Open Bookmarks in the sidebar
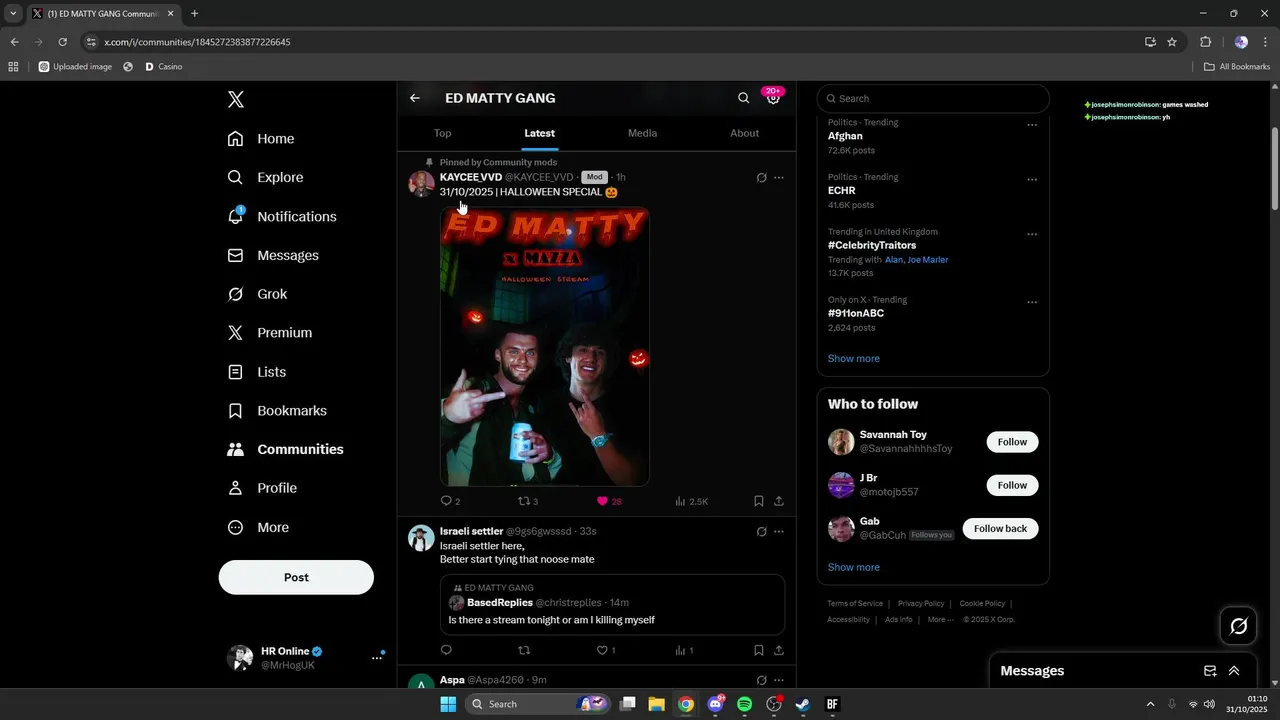Viewport: 1280px width, 720px height. point(277,411)
